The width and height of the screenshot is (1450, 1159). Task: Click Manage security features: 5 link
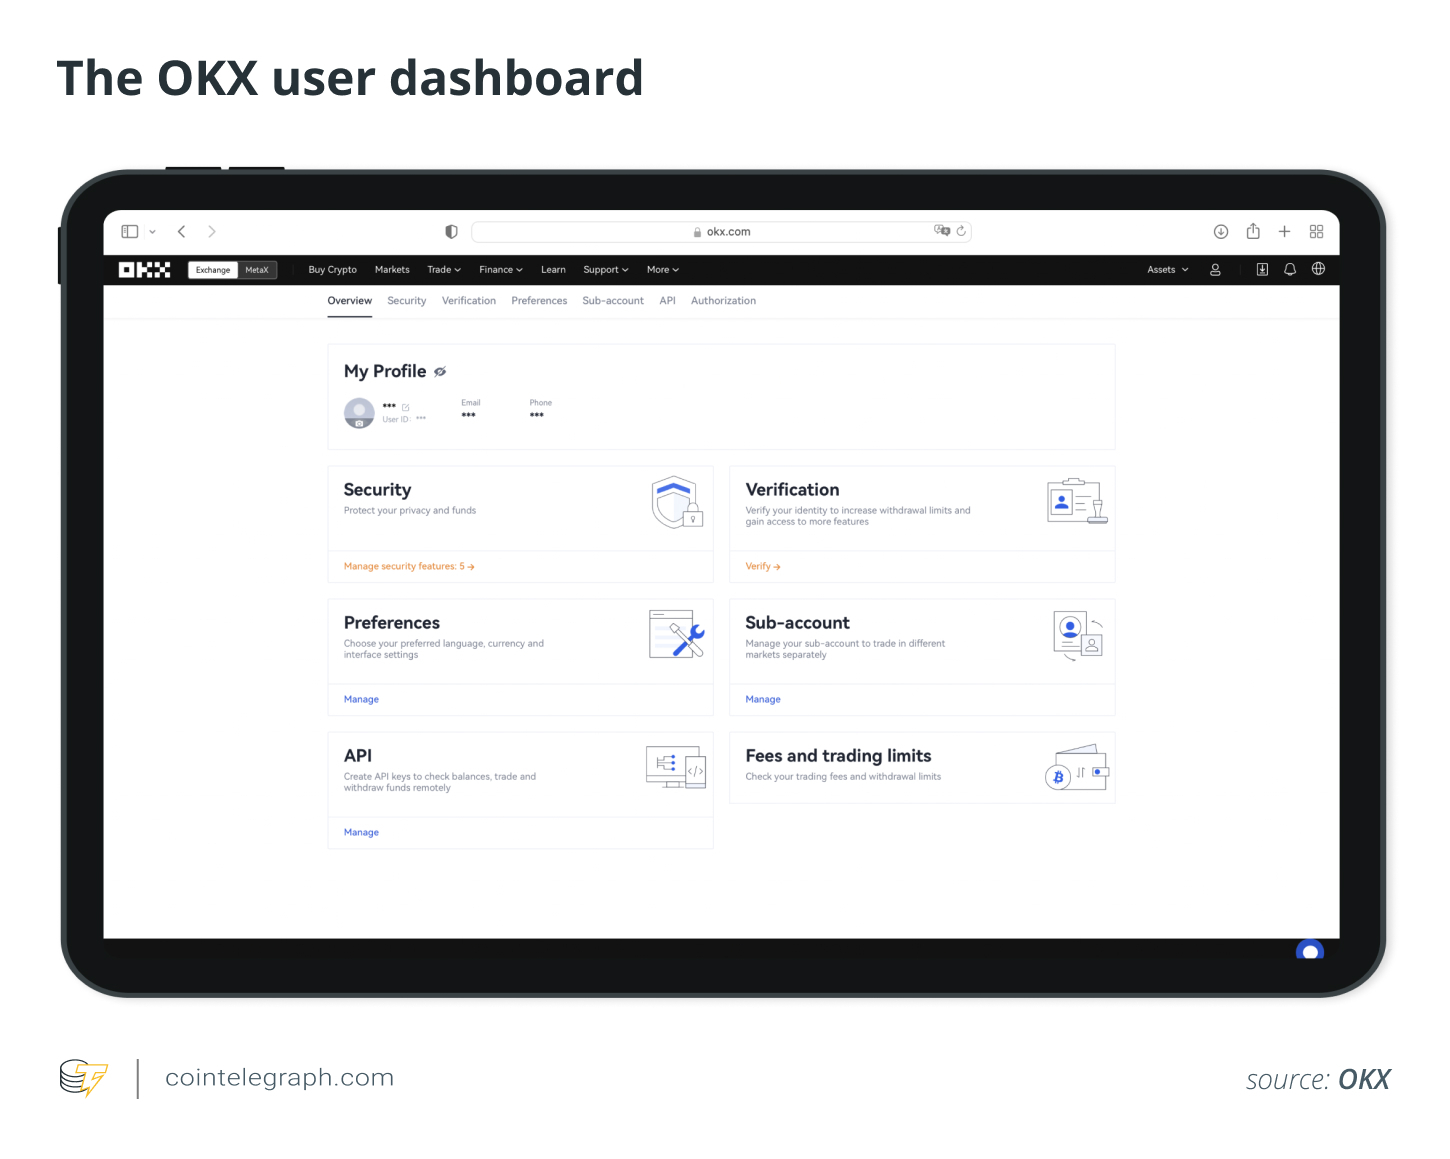(x=409, y=567)
